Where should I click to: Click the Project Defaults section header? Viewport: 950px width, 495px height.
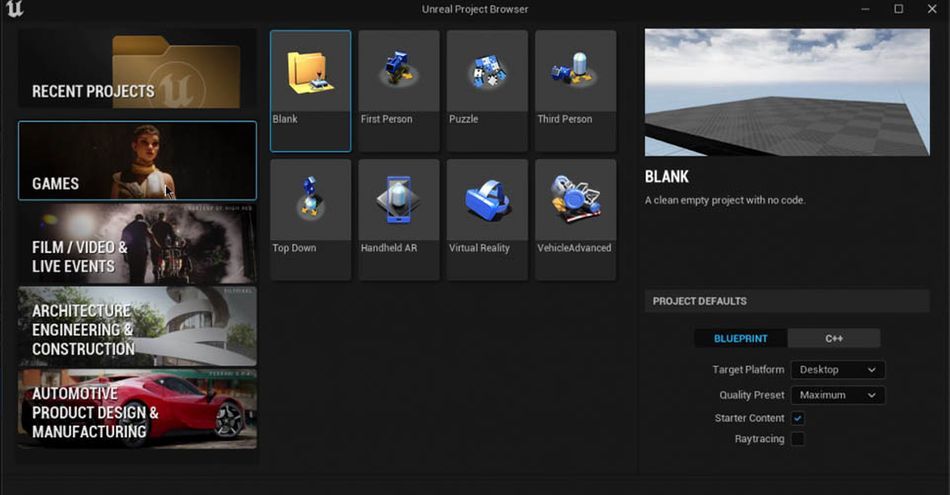[x=787, y=301]
